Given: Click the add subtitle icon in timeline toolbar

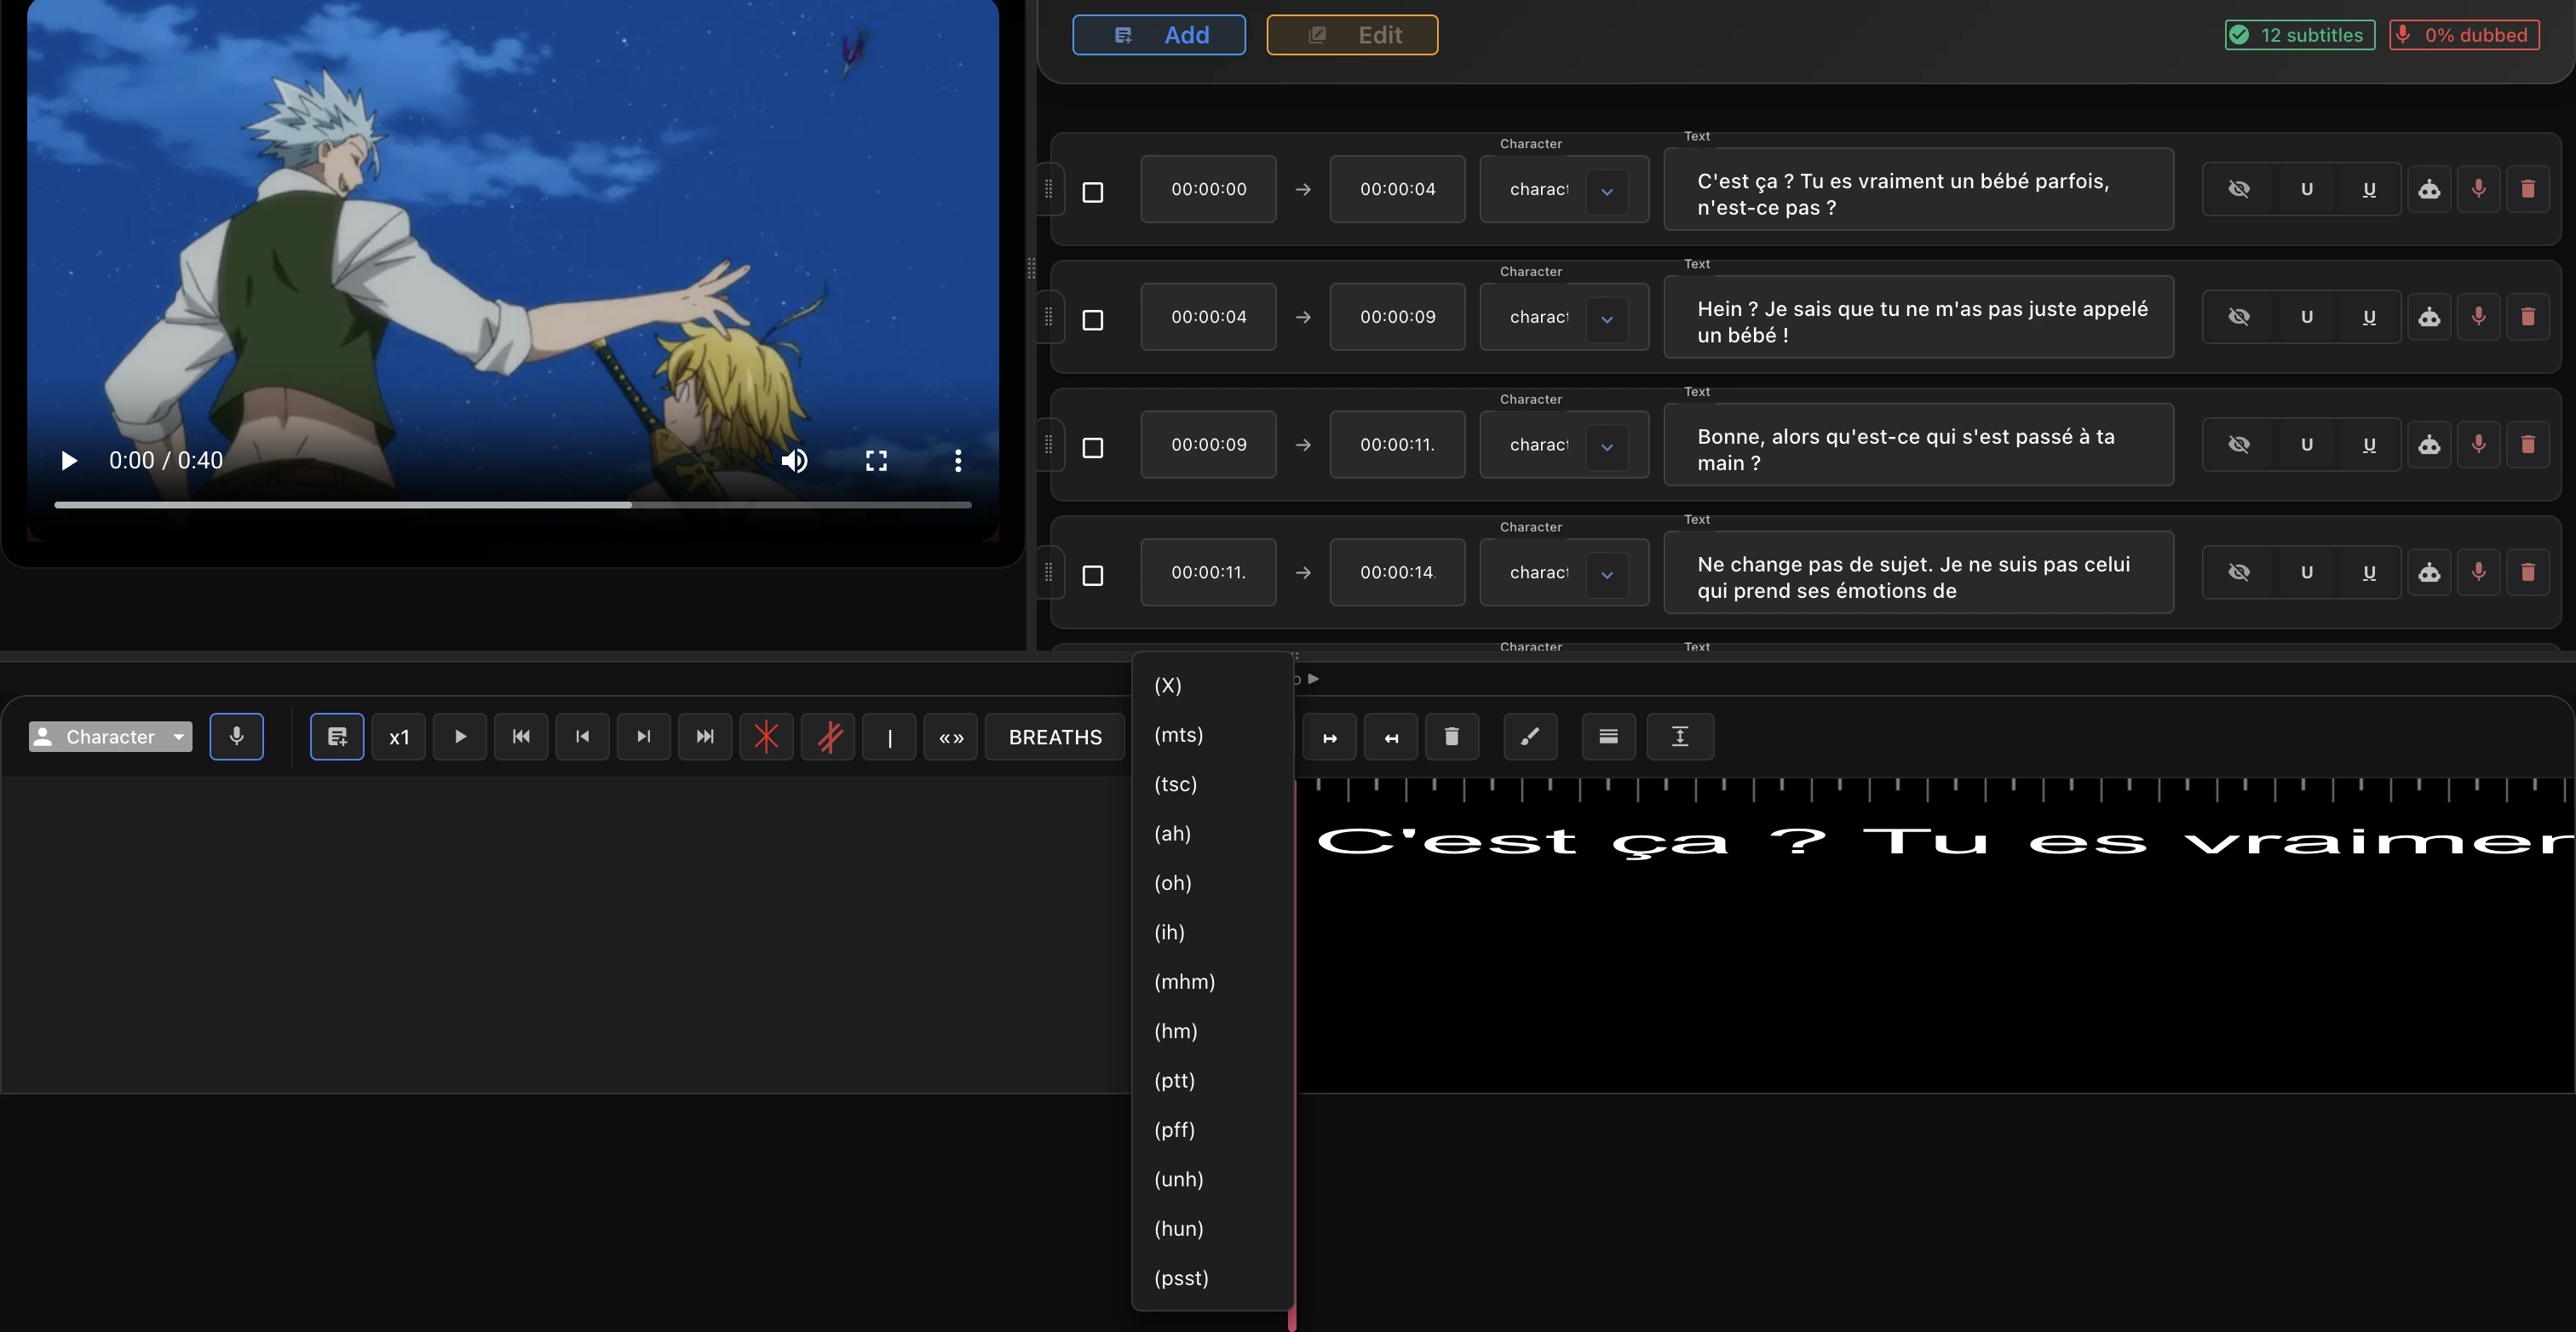Looking at the screenshot, I should (x=337, y=737).
